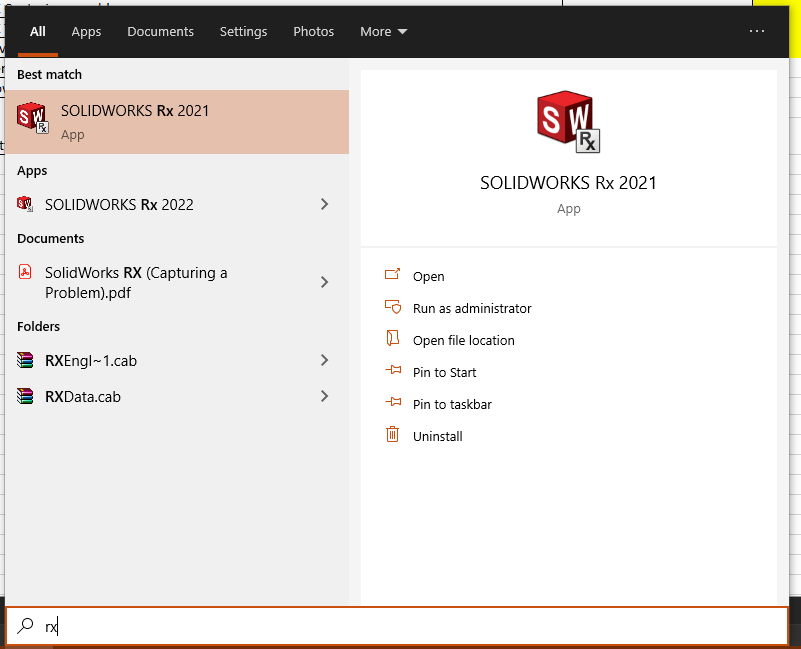Image resolution: width=801 pixels, height=649 pixels.
Task: Select the SOLIDWORKS Rx 2022 app icon
Action: click(24, 204)
